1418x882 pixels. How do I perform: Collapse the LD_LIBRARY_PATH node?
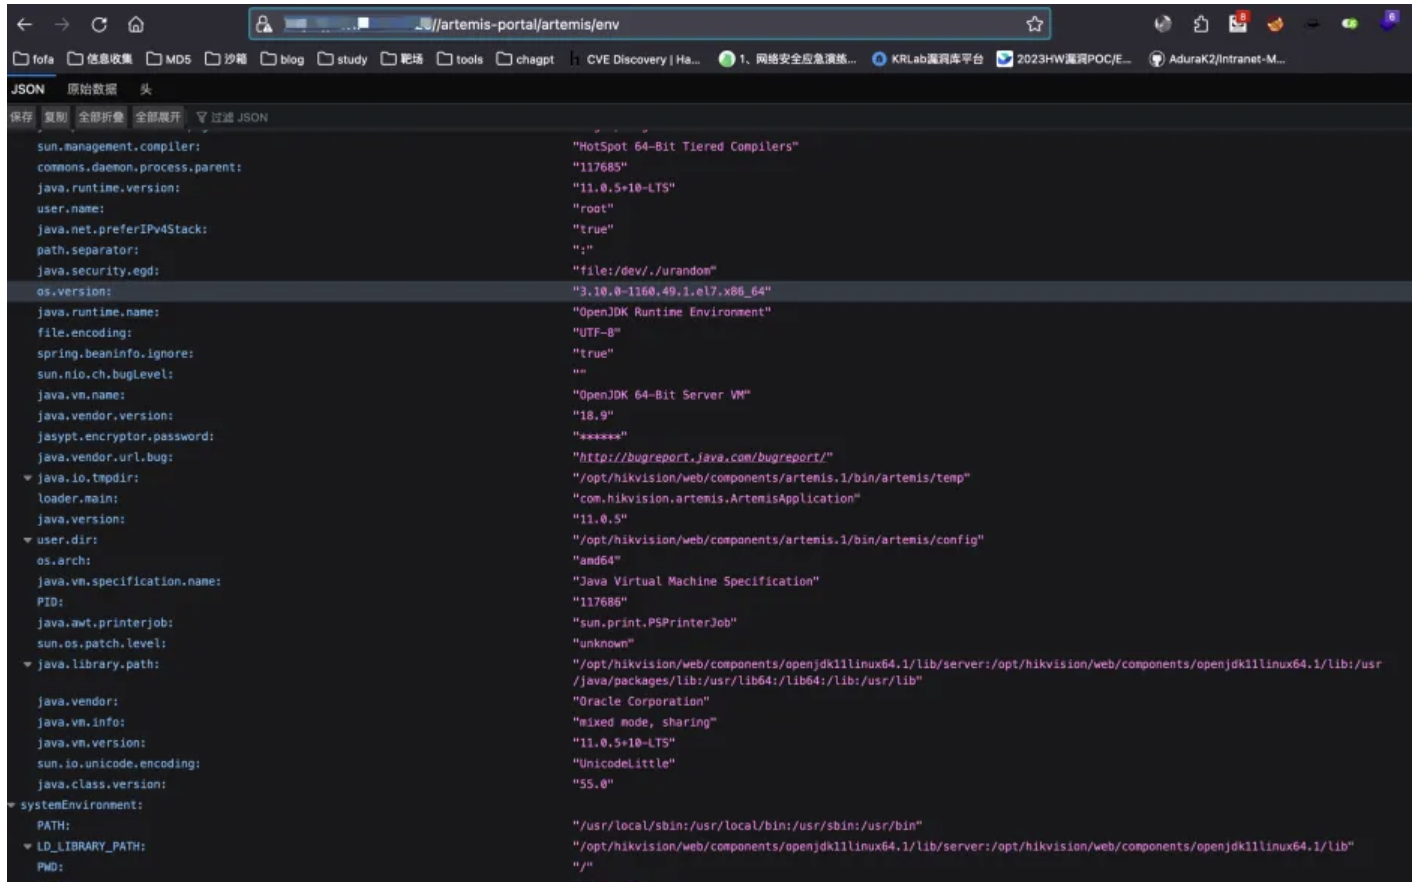[28, 846]
